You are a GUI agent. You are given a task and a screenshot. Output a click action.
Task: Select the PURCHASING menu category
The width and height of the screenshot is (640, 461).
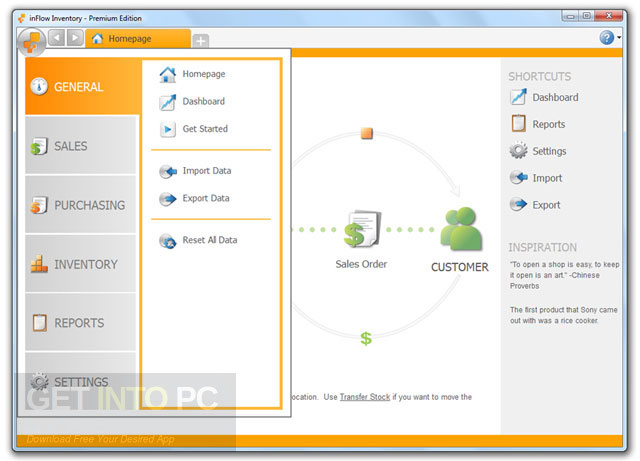click(x=80, y=205)
